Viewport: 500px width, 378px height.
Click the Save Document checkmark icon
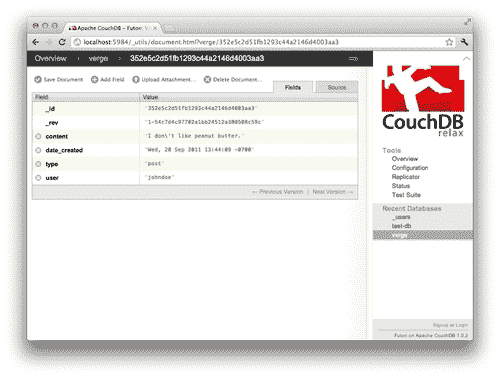pos(38,79)
